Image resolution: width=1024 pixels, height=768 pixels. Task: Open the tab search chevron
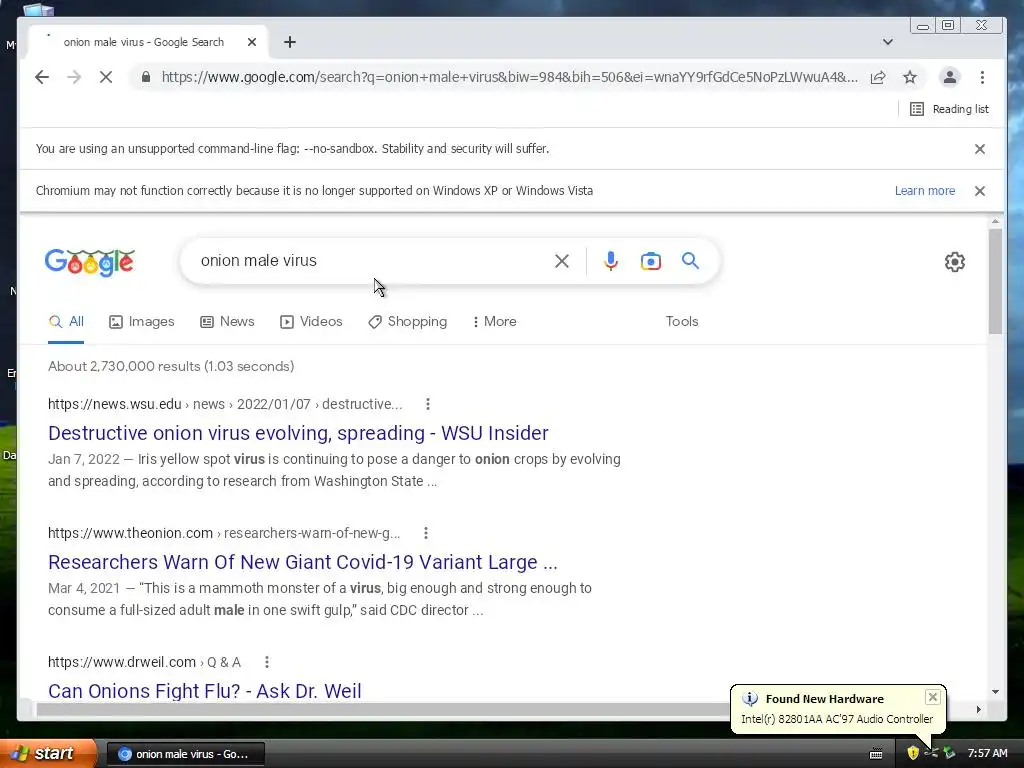tap(888, 42)
